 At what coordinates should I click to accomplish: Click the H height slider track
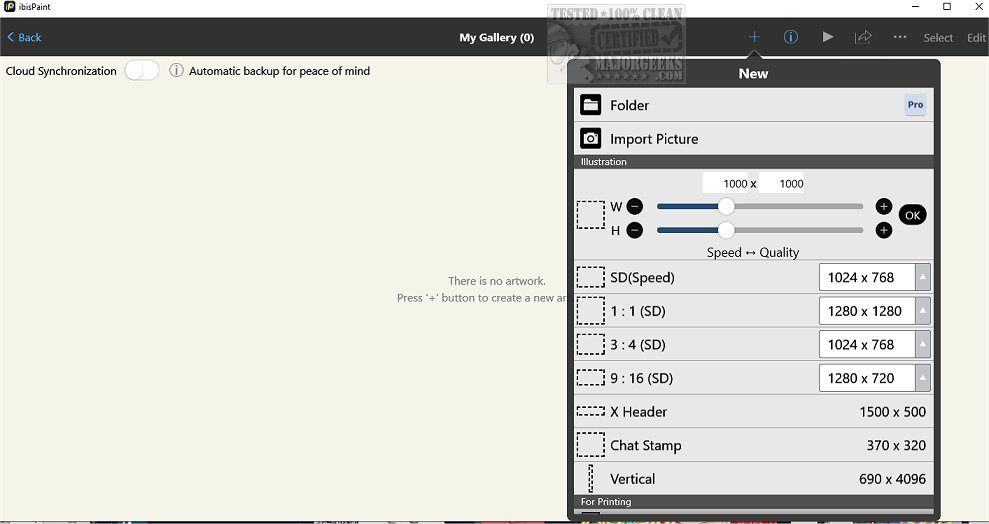click(759, 230)
